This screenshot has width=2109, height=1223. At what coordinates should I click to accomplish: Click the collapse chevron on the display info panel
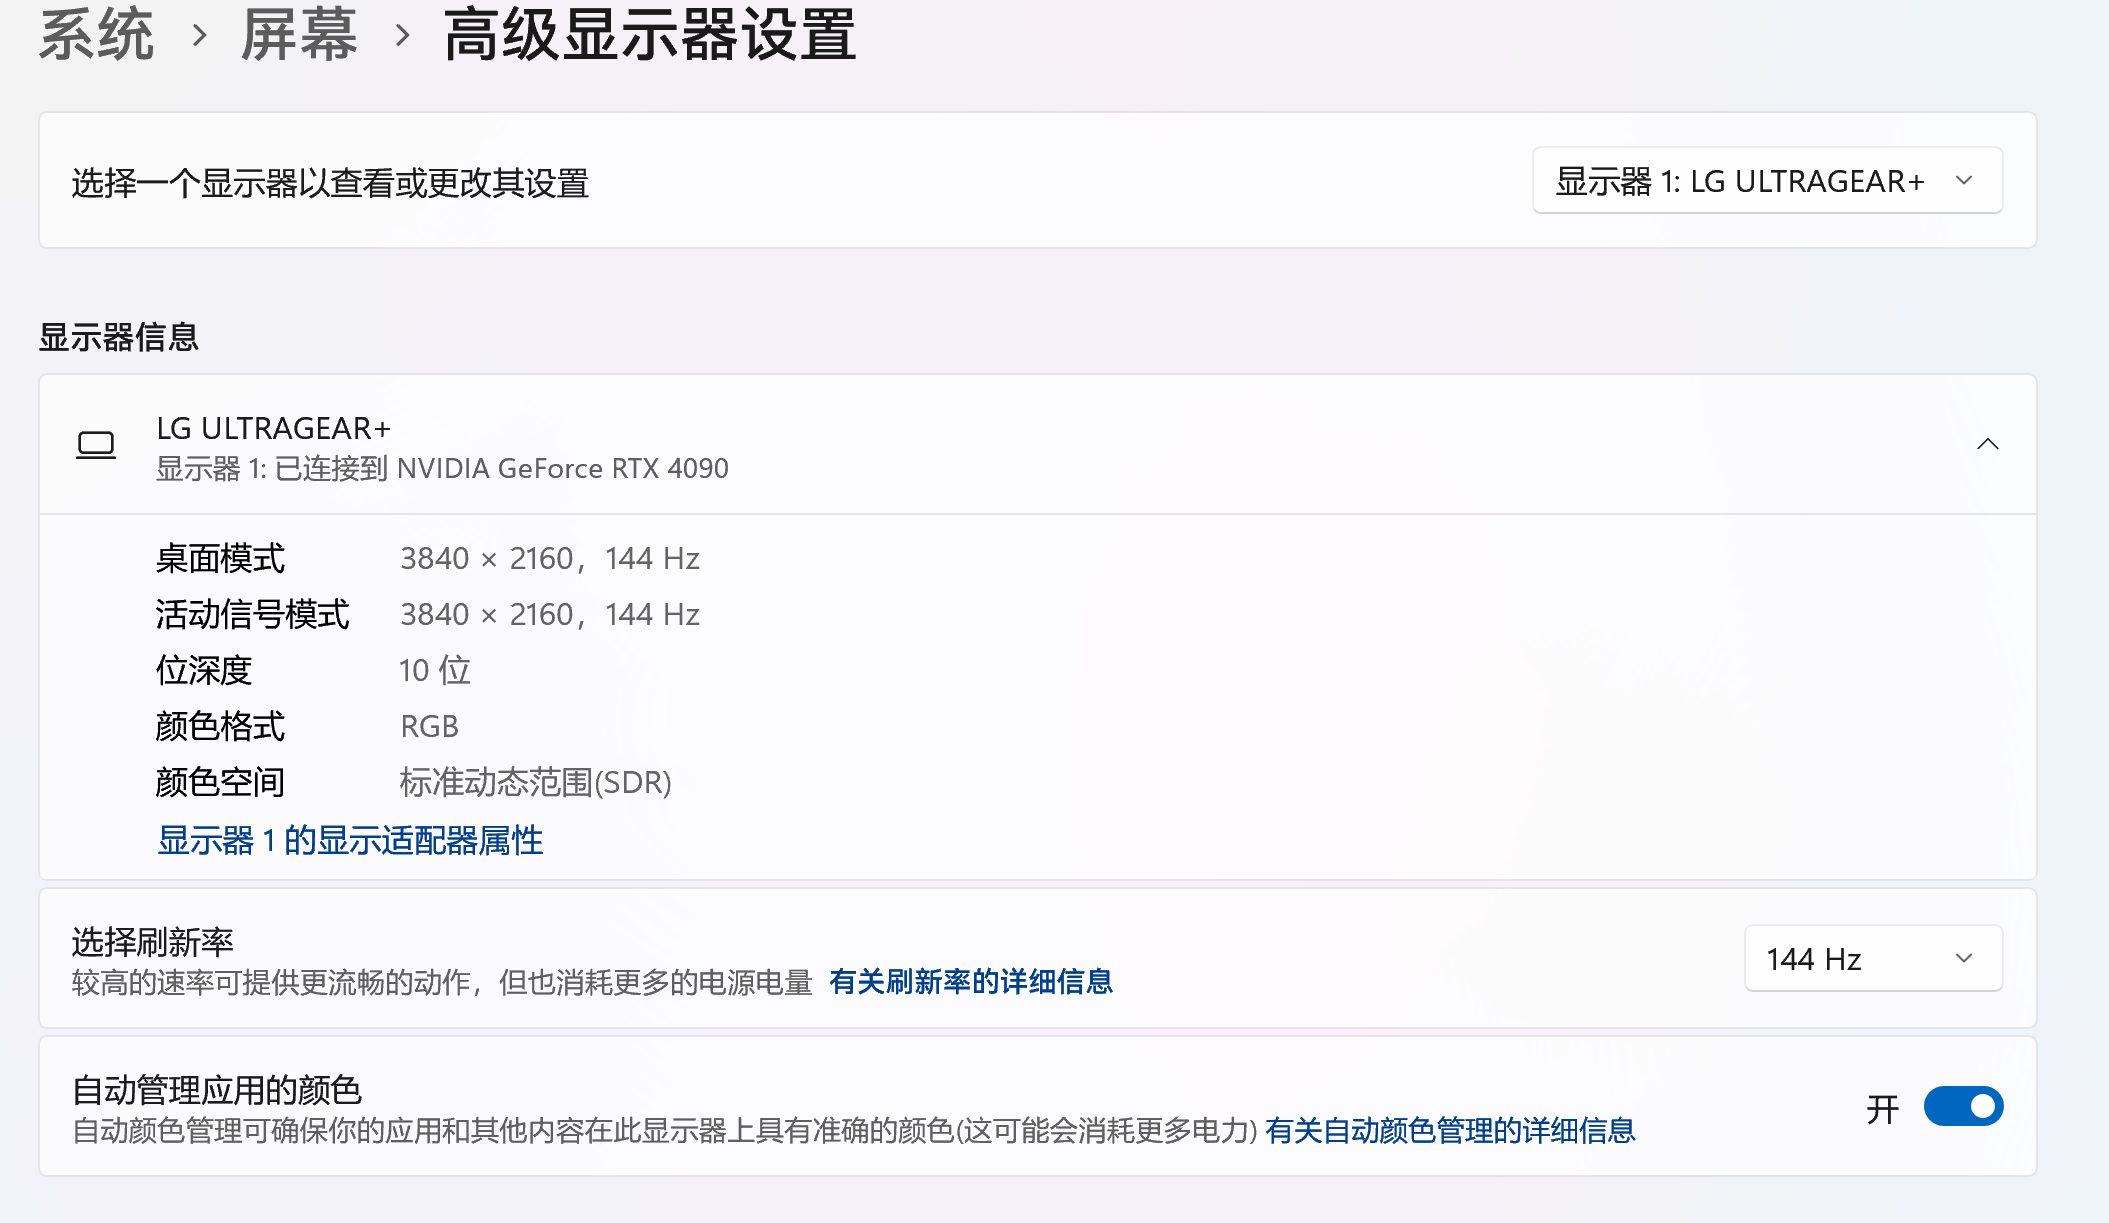coord(1989,444)
